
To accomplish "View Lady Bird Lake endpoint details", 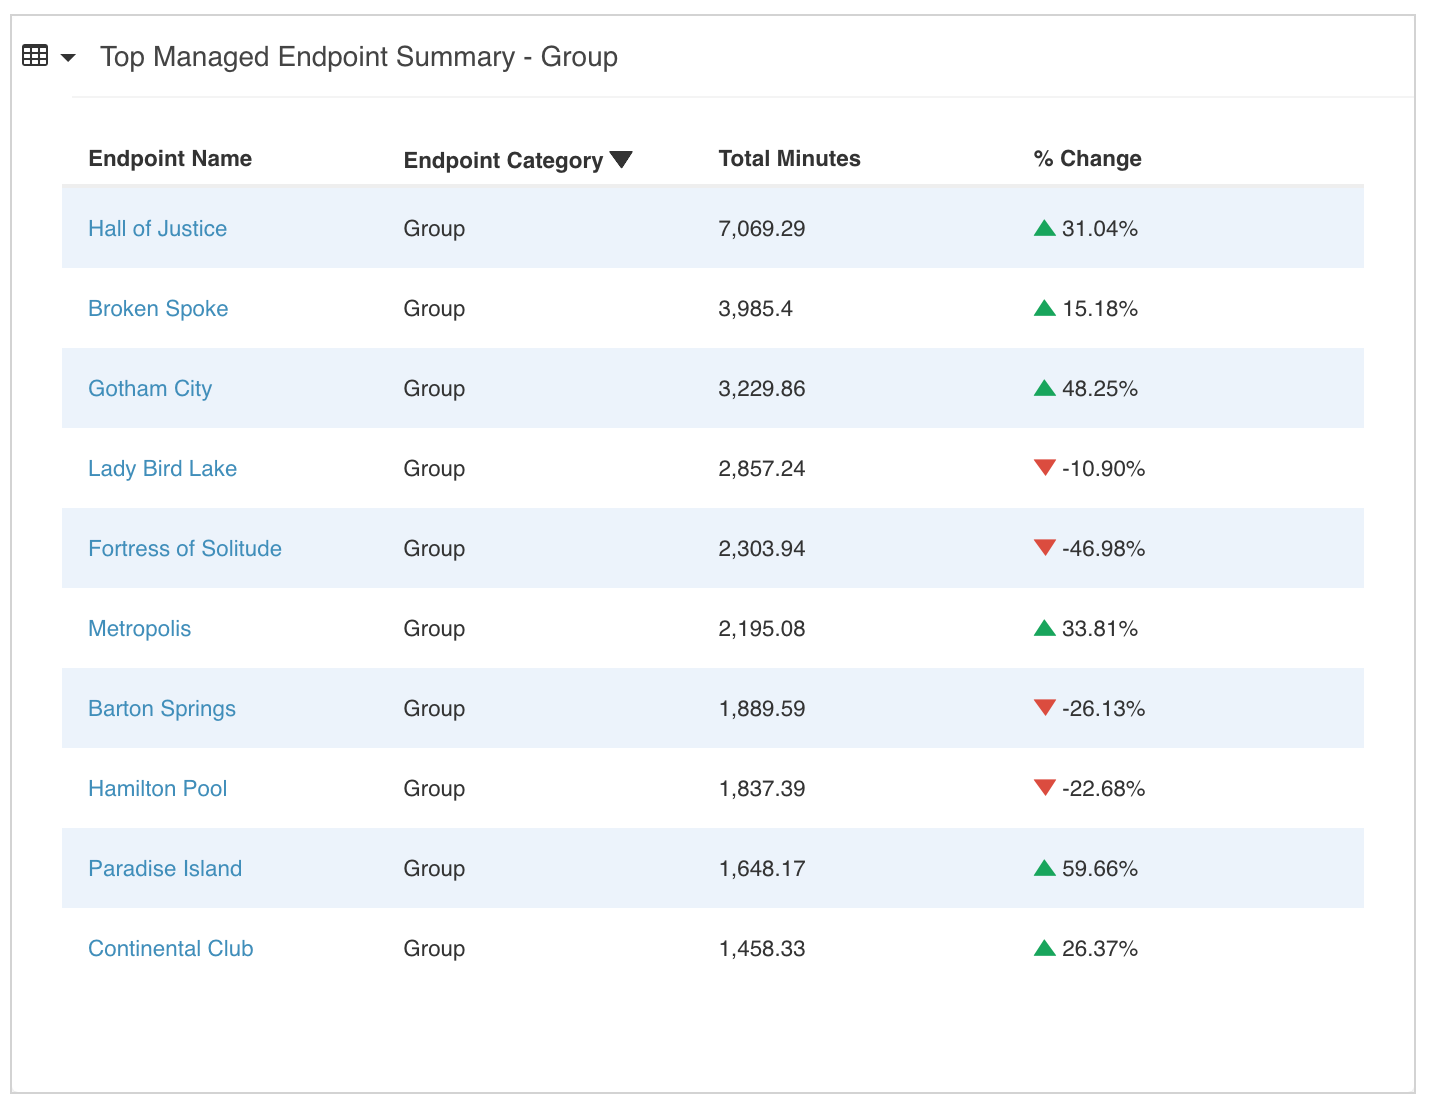I will [x=162, y=468].
